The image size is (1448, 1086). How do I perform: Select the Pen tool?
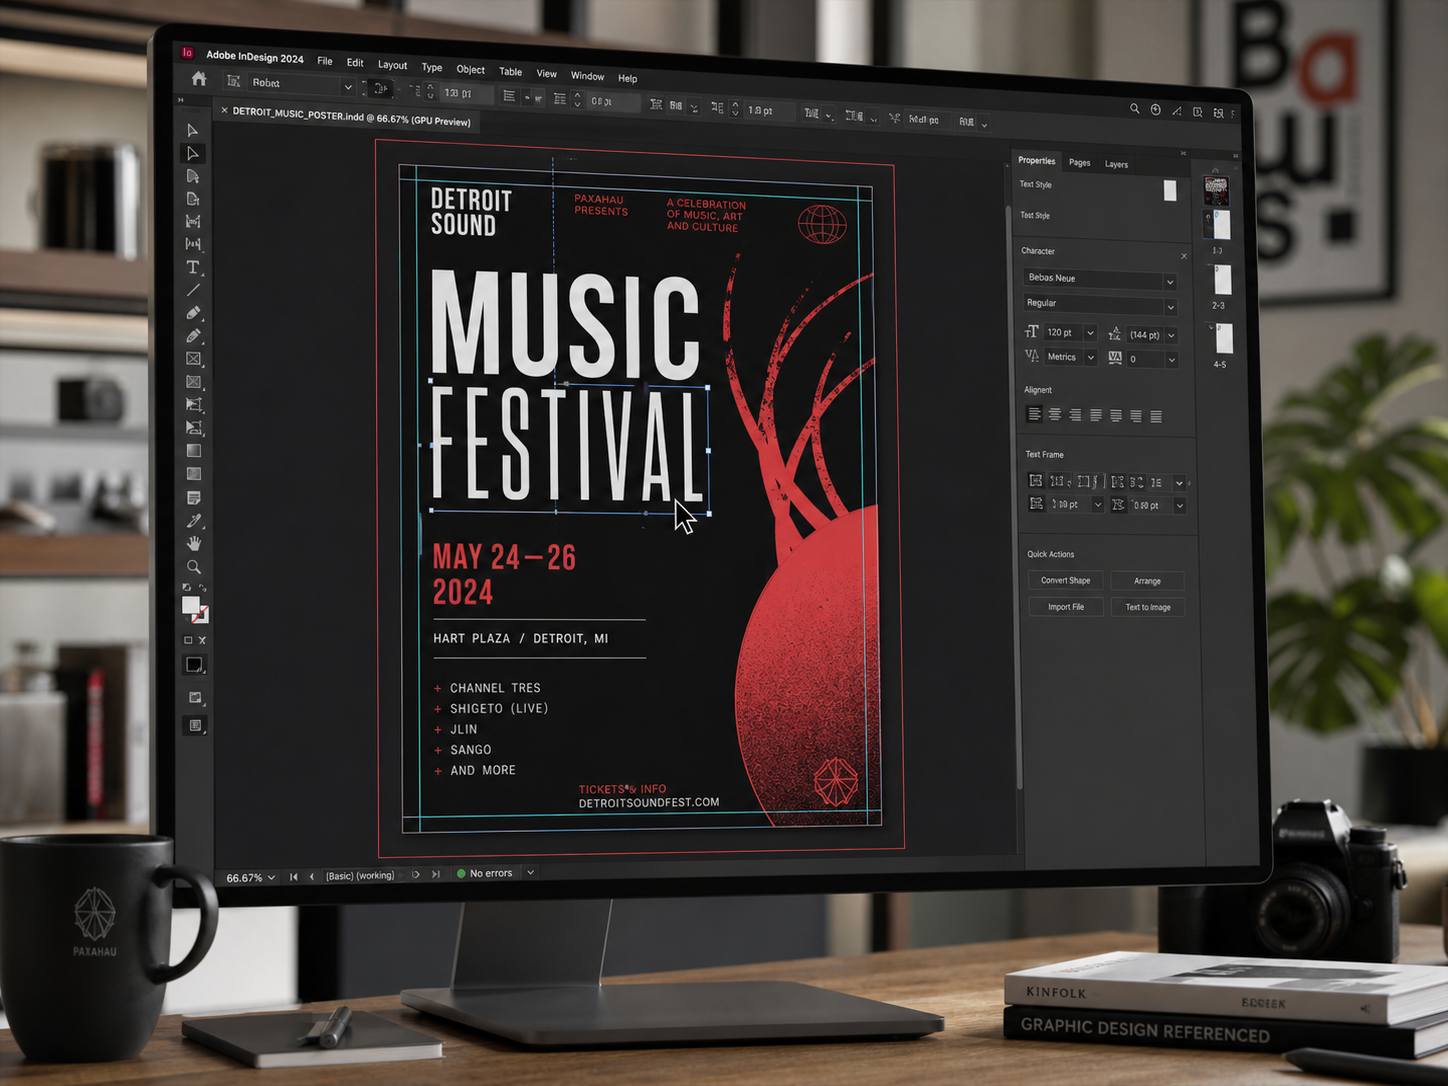point(193,313)
